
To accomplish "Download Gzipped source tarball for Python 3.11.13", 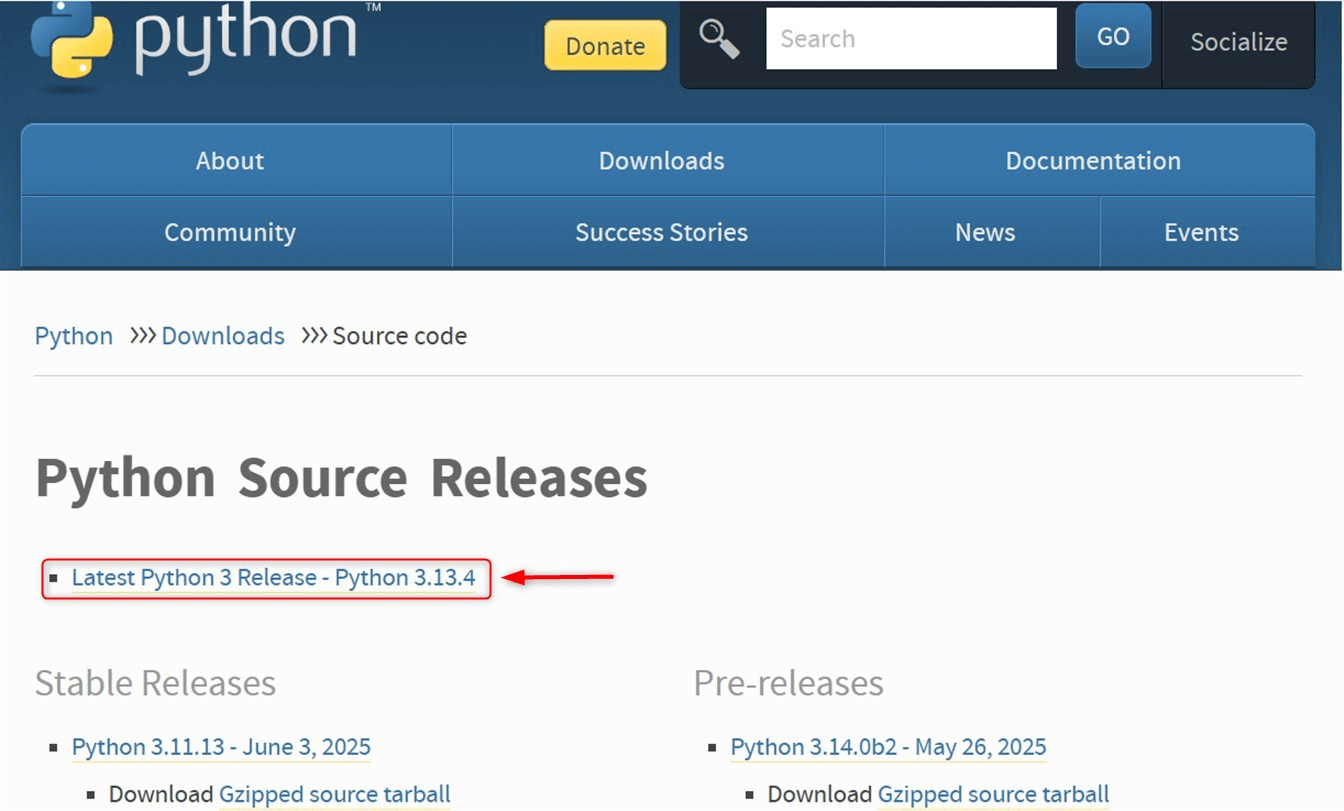I will point(335,795).
